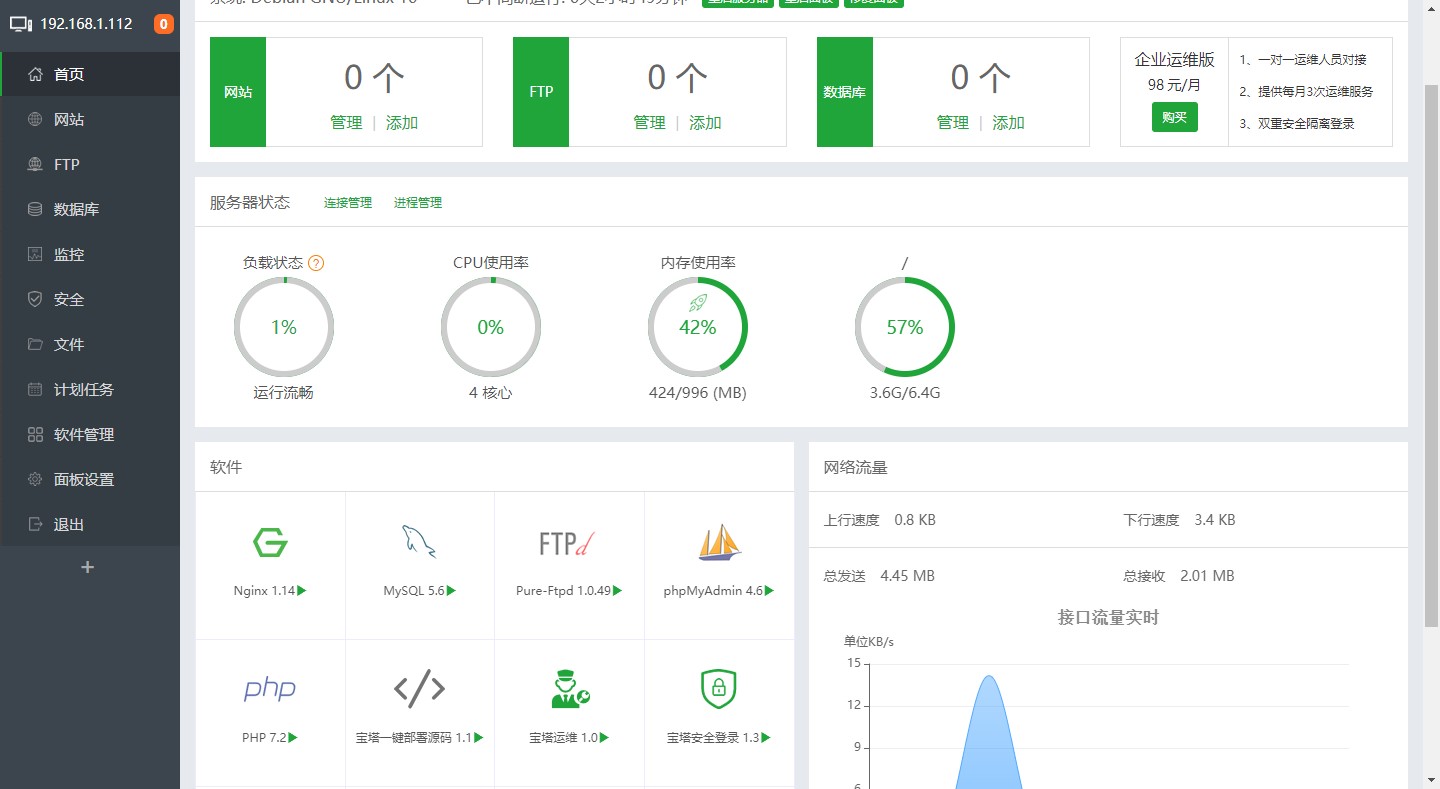
Task: Click 退出 to log out of the panel
Action: point(34,523)
